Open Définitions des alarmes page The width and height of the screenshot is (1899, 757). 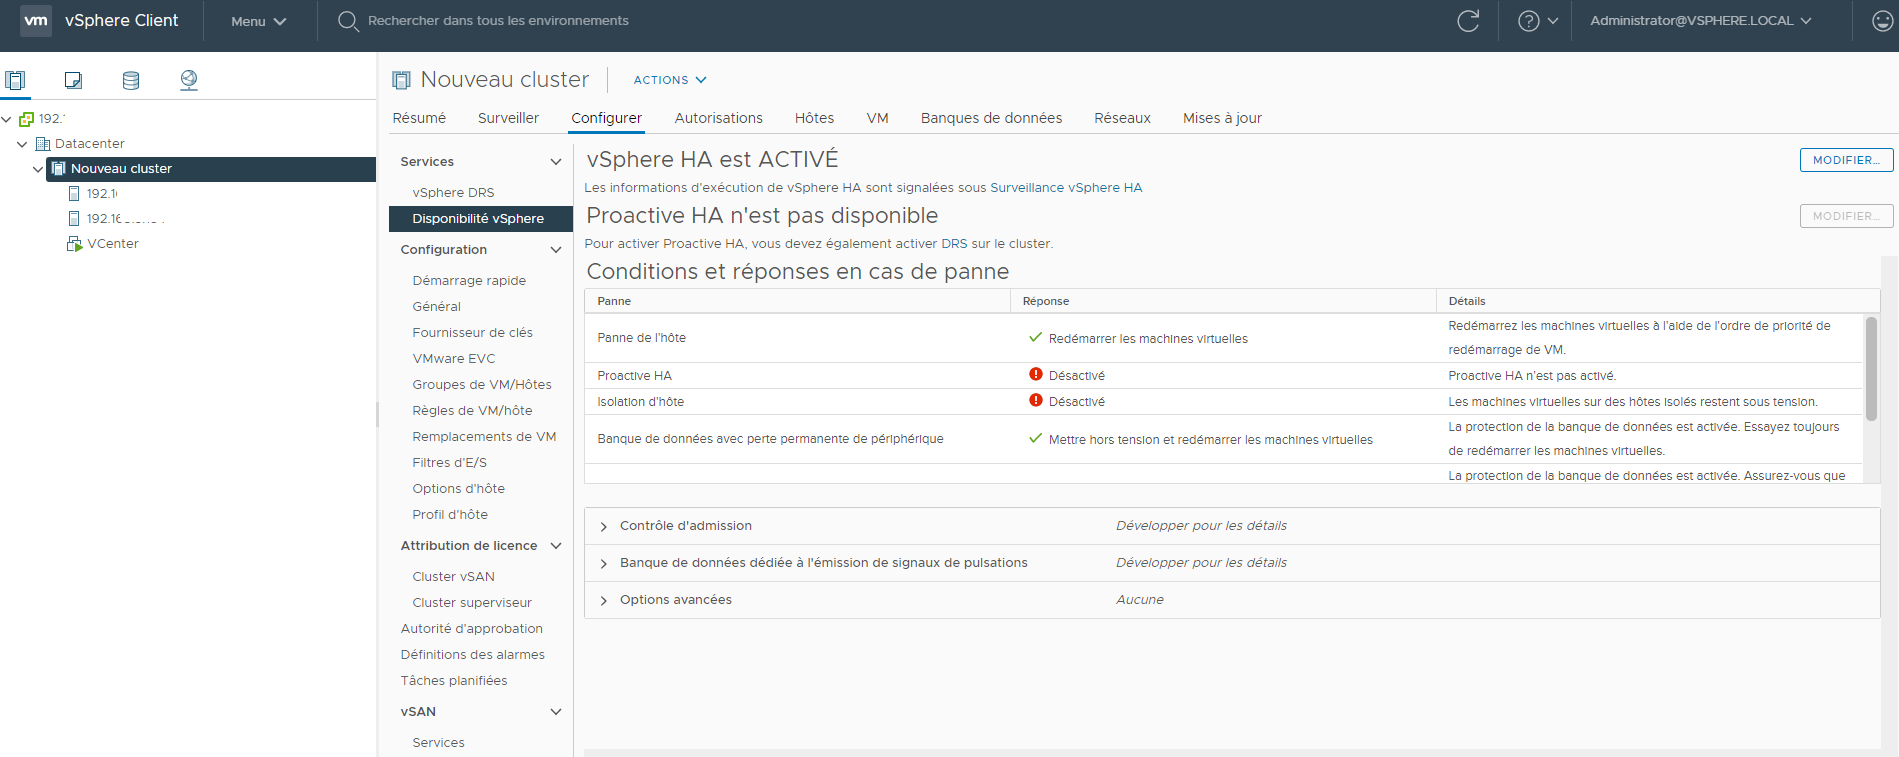472,655
